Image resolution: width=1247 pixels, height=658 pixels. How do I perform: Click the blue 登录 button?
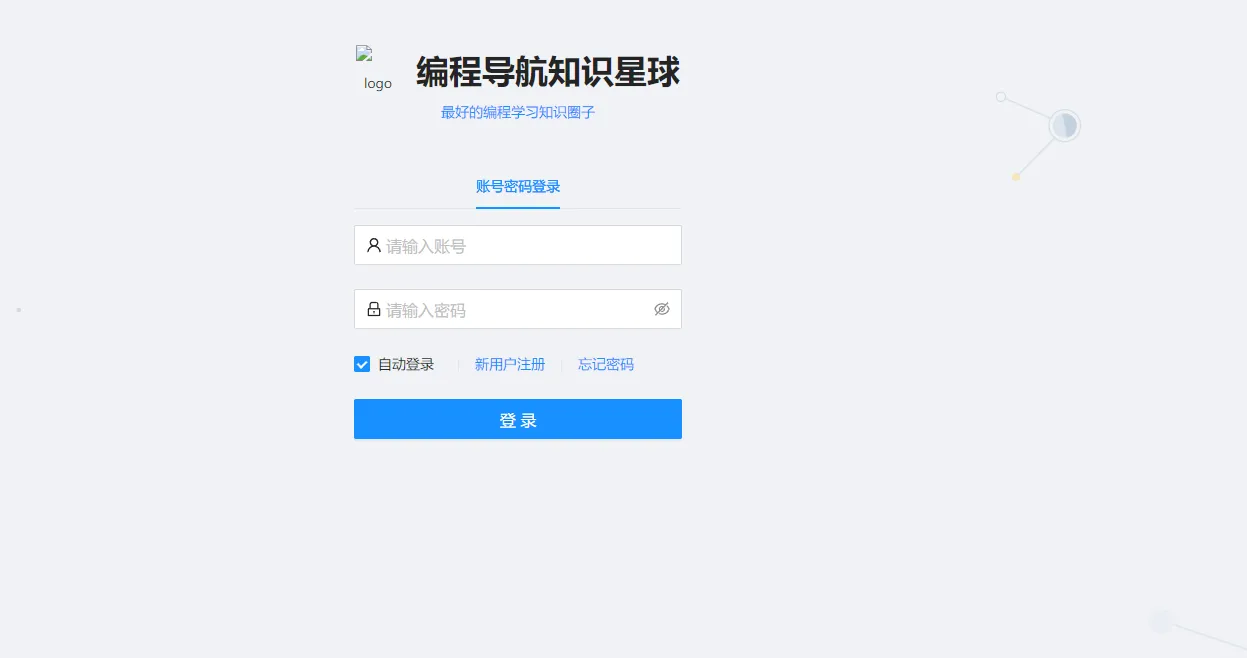518,419
